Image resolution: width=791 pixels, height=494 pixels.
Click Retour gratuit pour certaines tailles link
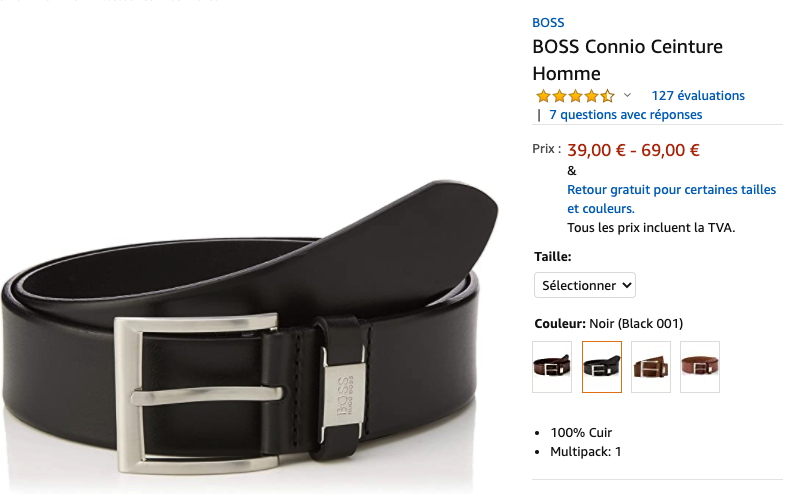point(671,199)
